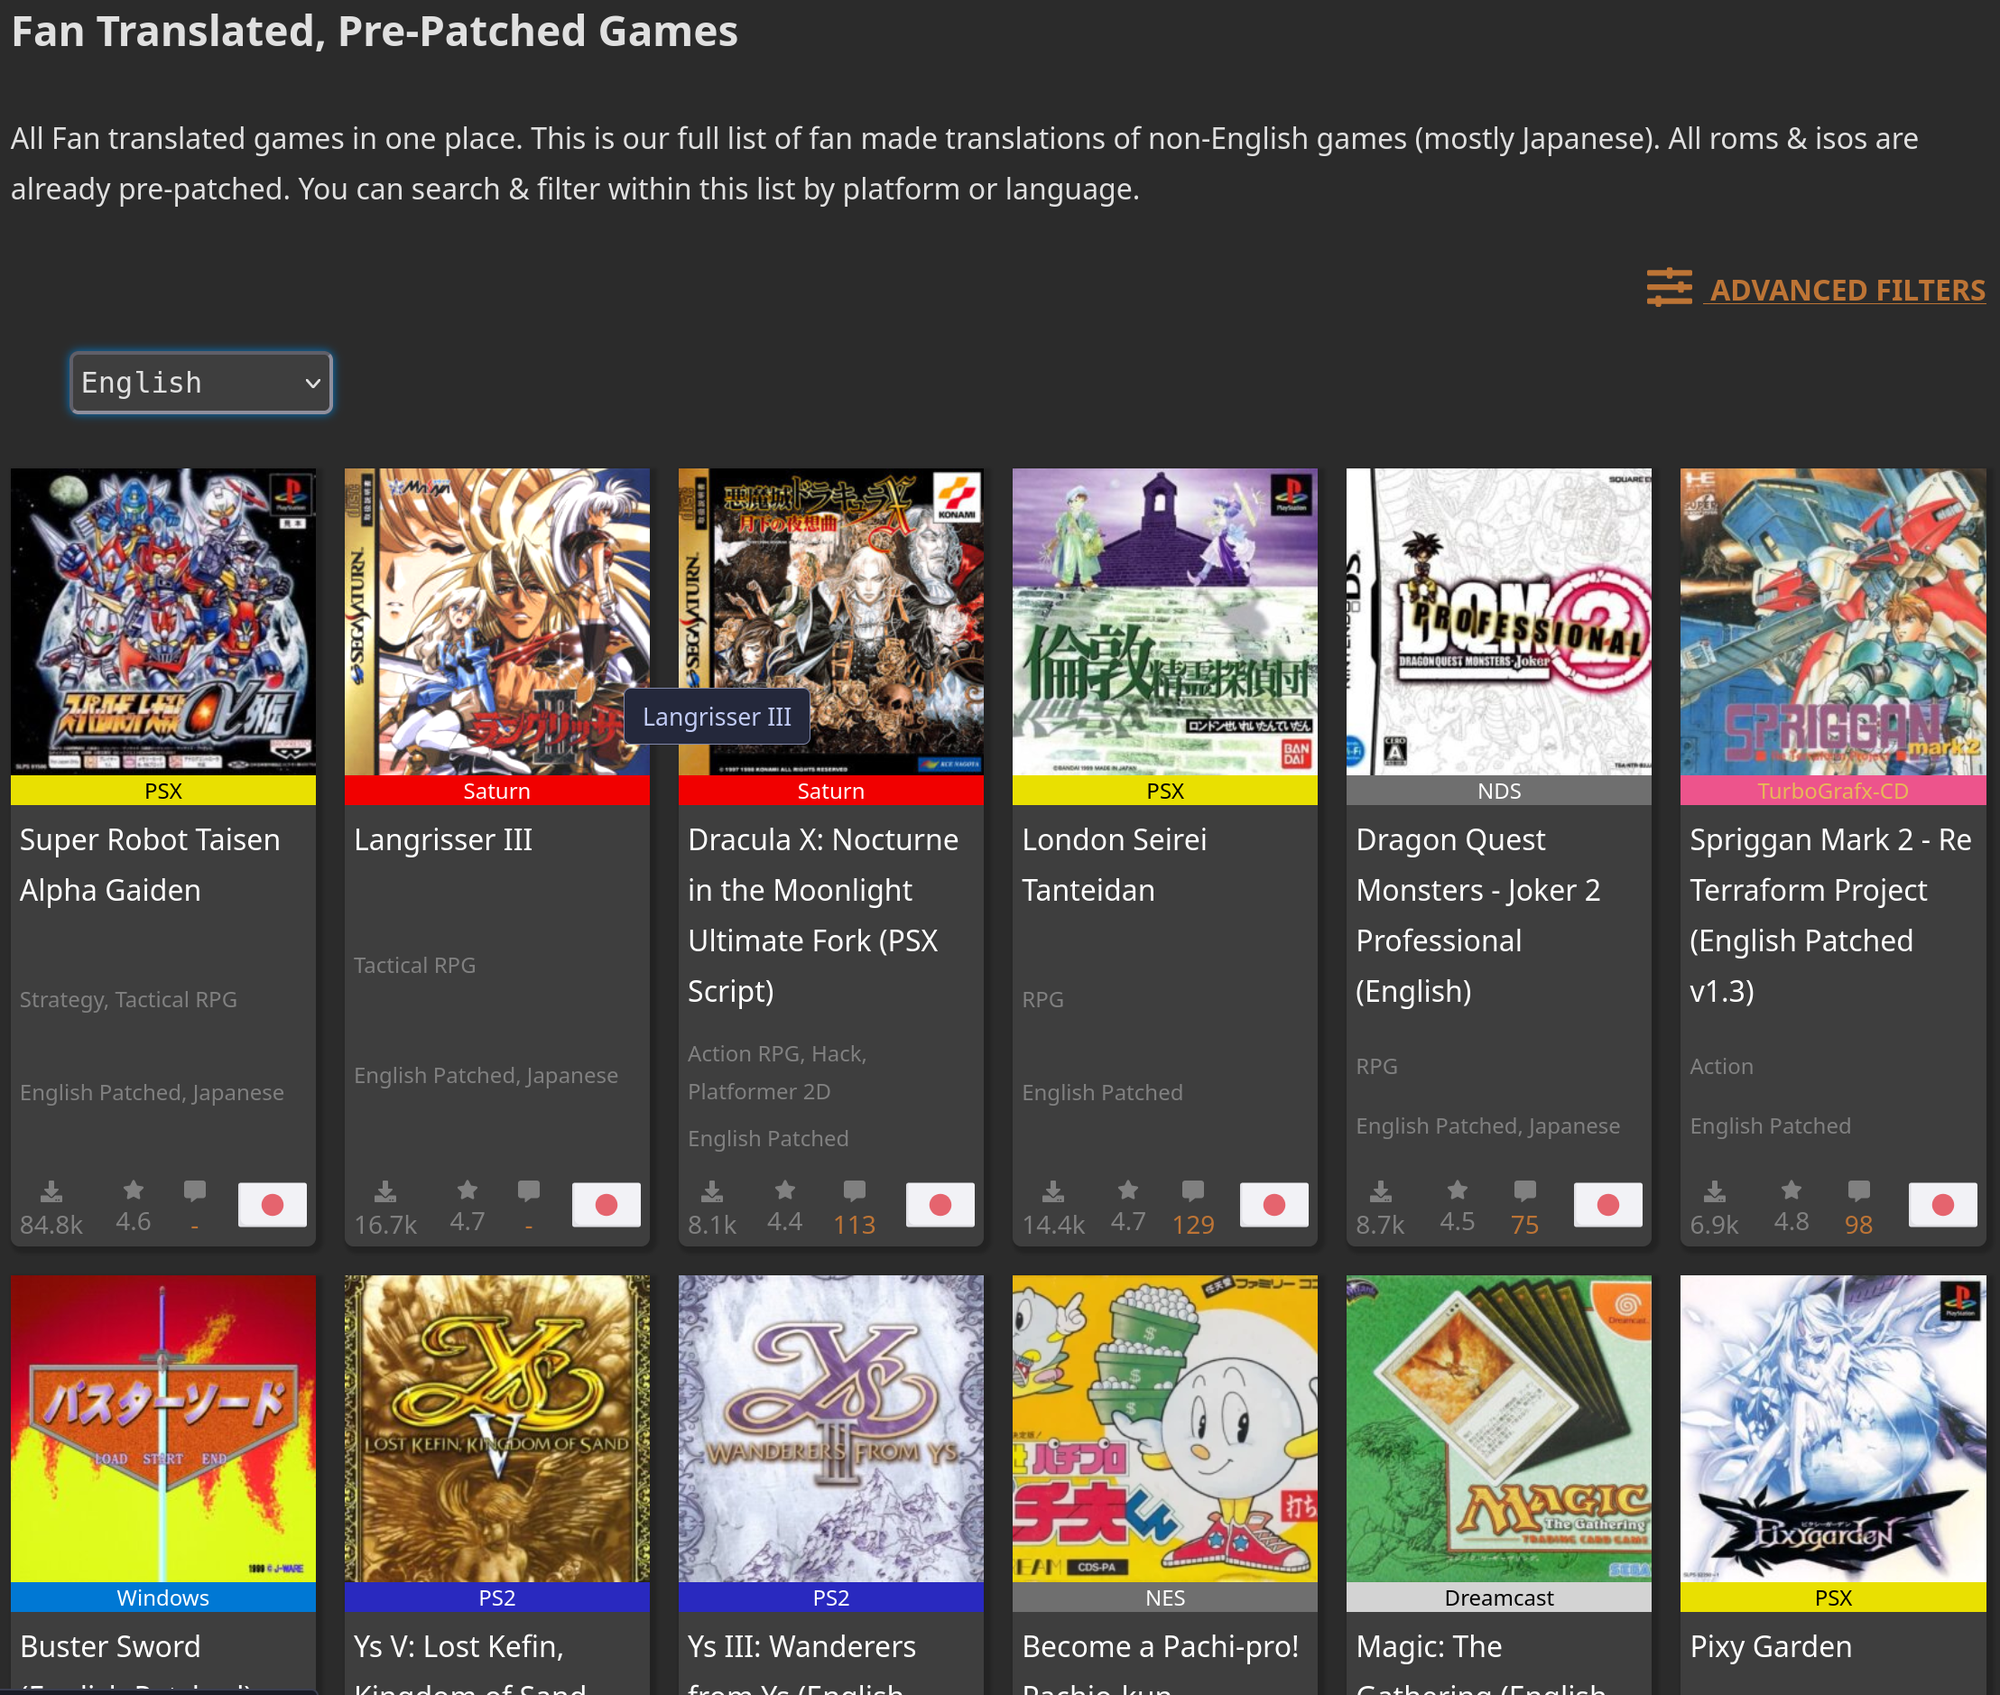Click the Windows platform label

[163, 1597]
